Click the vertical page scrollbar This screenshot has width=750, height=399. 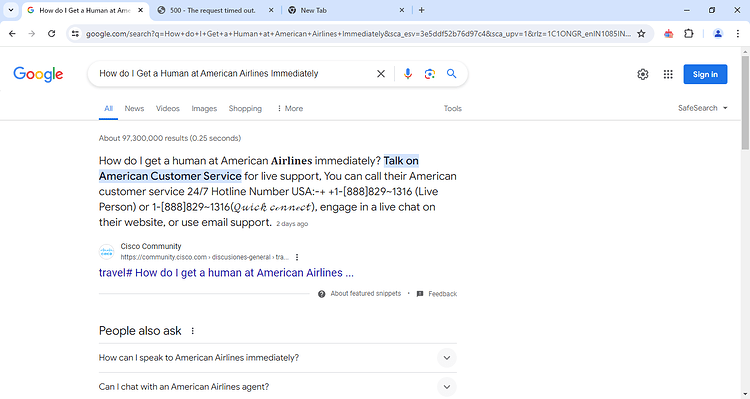point(745,103)
